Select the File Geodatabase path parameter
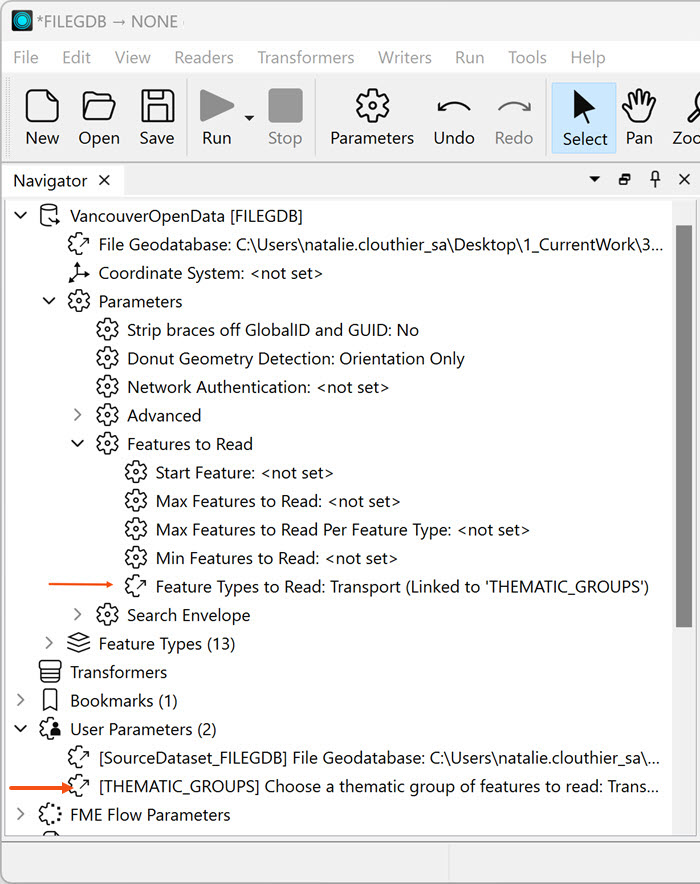Image resolution: width=700 pixels, height=884 pixels. point(380,245)
